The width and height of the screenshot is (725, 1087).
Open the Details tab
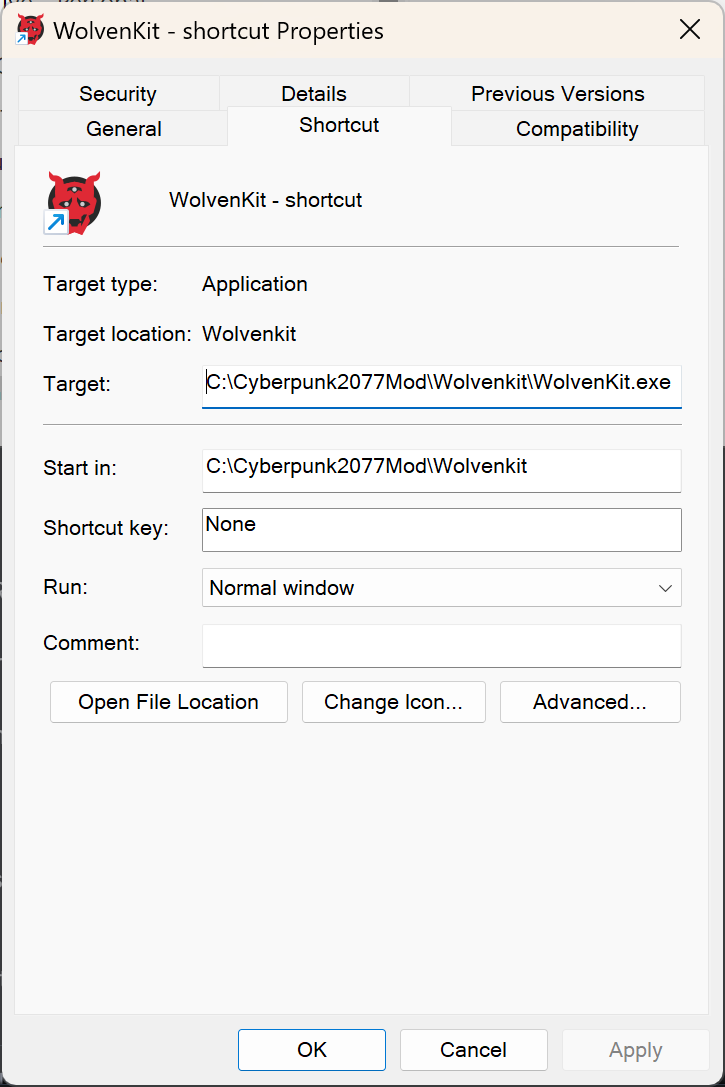tap(314, 94)
